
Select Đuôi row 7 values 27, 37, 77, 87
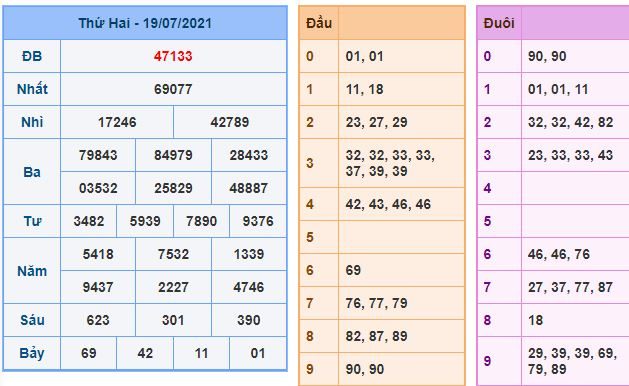tap(570, 287)
